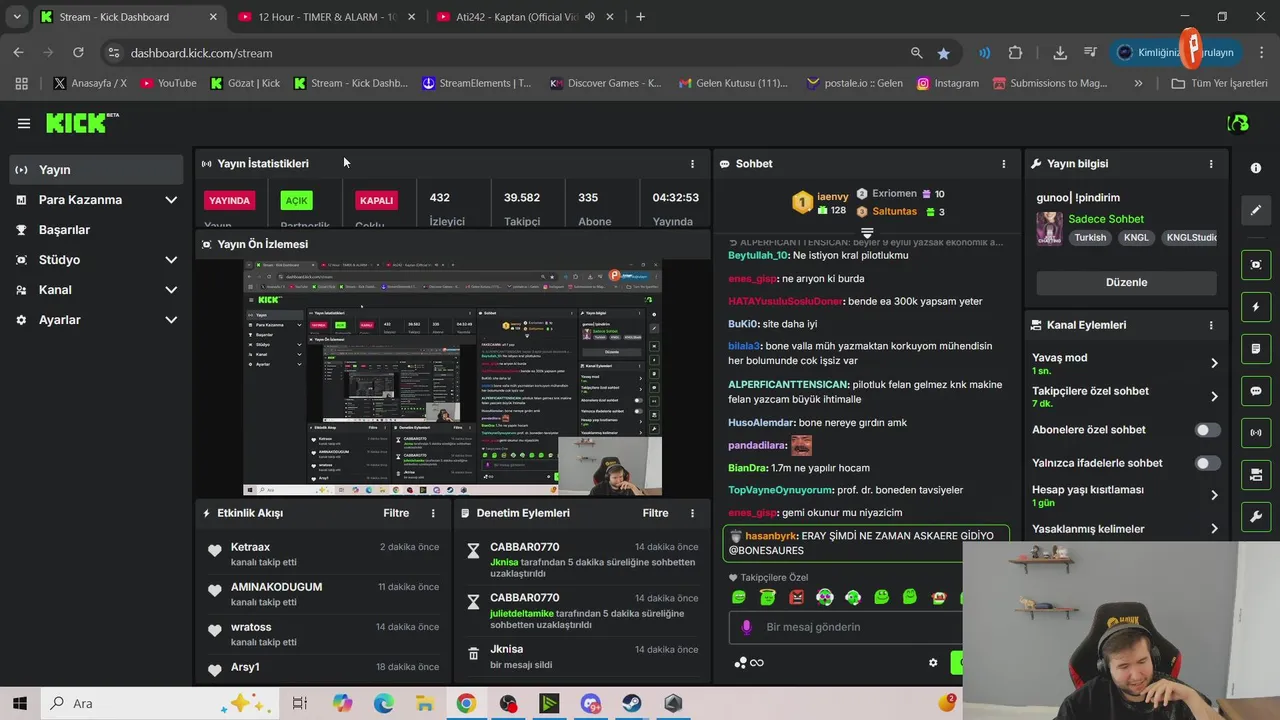Open the three-dot menu of Yayın bilgisi panel

coord(1211,164)
